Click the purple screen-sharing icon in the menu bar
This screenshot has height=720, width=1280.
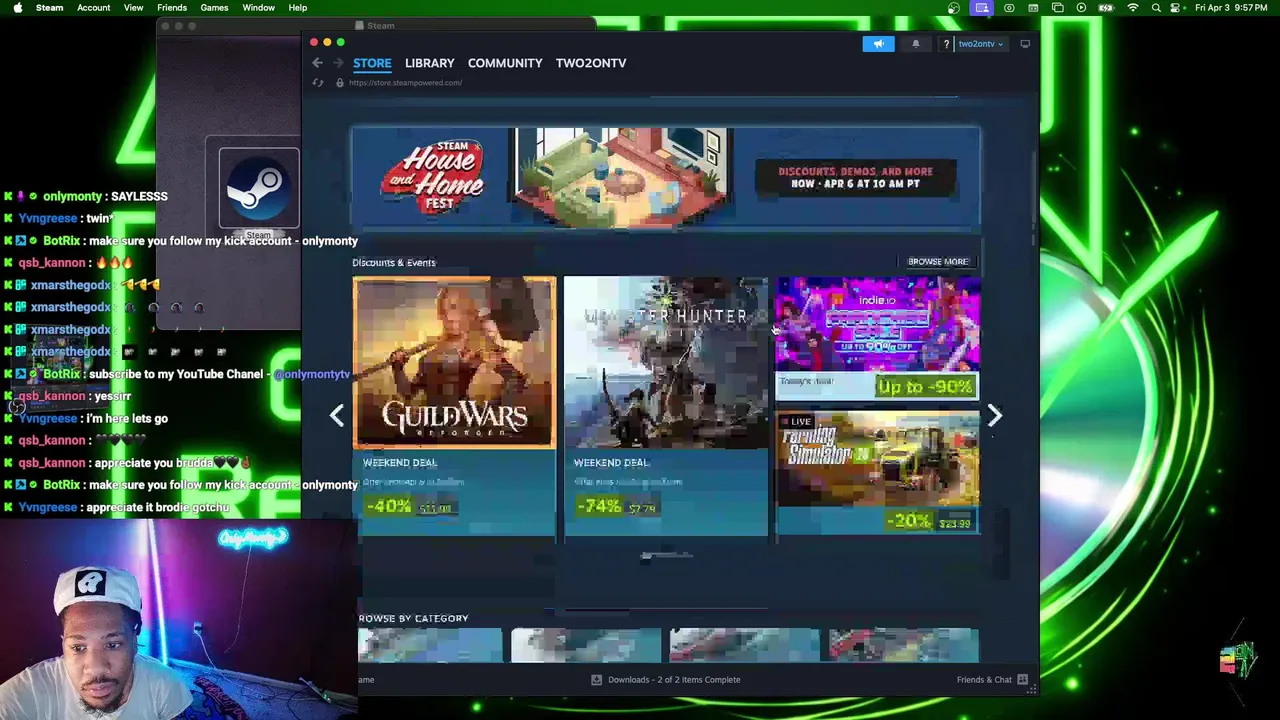(x=982, y=8)
